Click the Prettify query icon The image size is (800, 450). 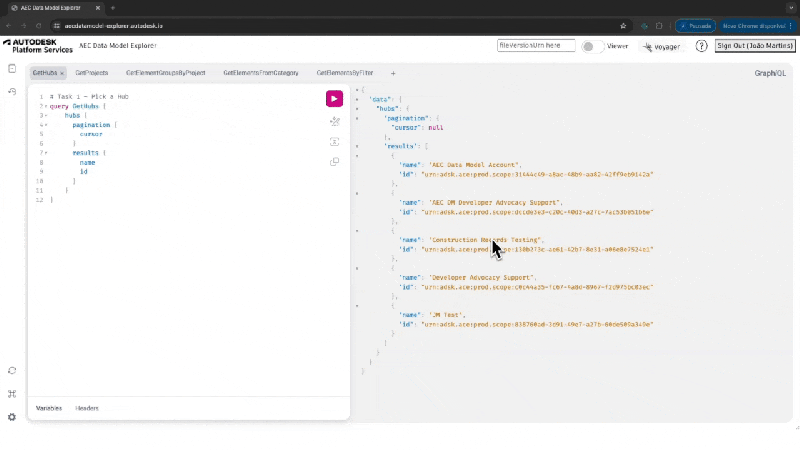(335, 121)
